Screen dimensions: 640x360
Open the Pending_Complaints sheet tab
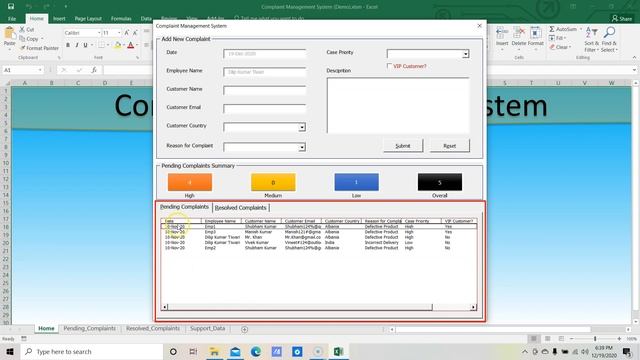(x=89, y=328)
